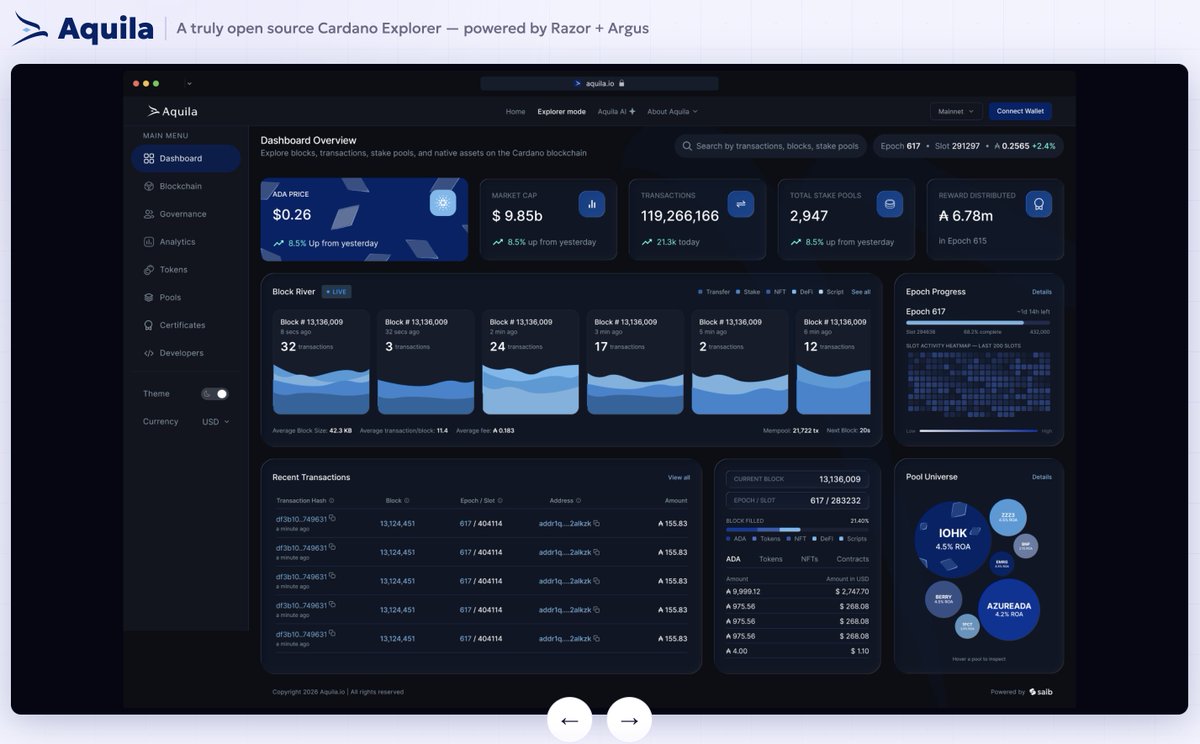Click the Cardano icon on ADA Price card

(x=443, y=203)
